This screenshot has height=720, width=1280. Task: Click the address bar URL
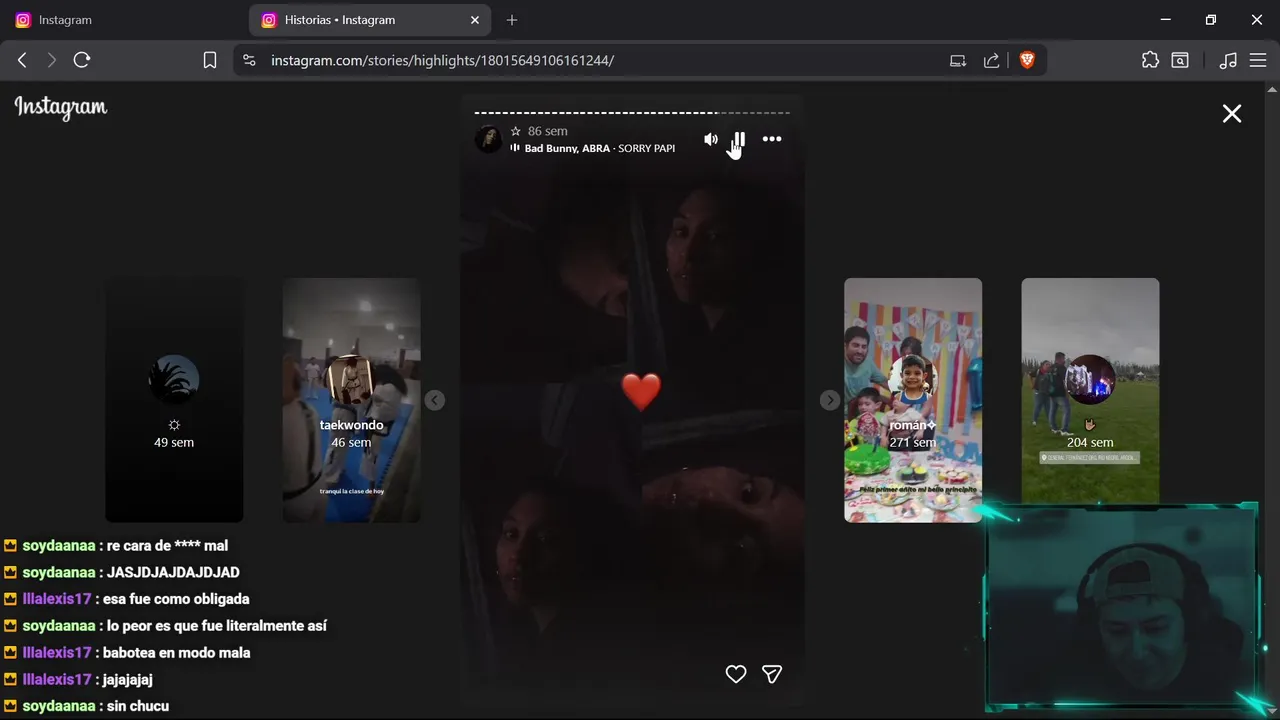(442, 60)
